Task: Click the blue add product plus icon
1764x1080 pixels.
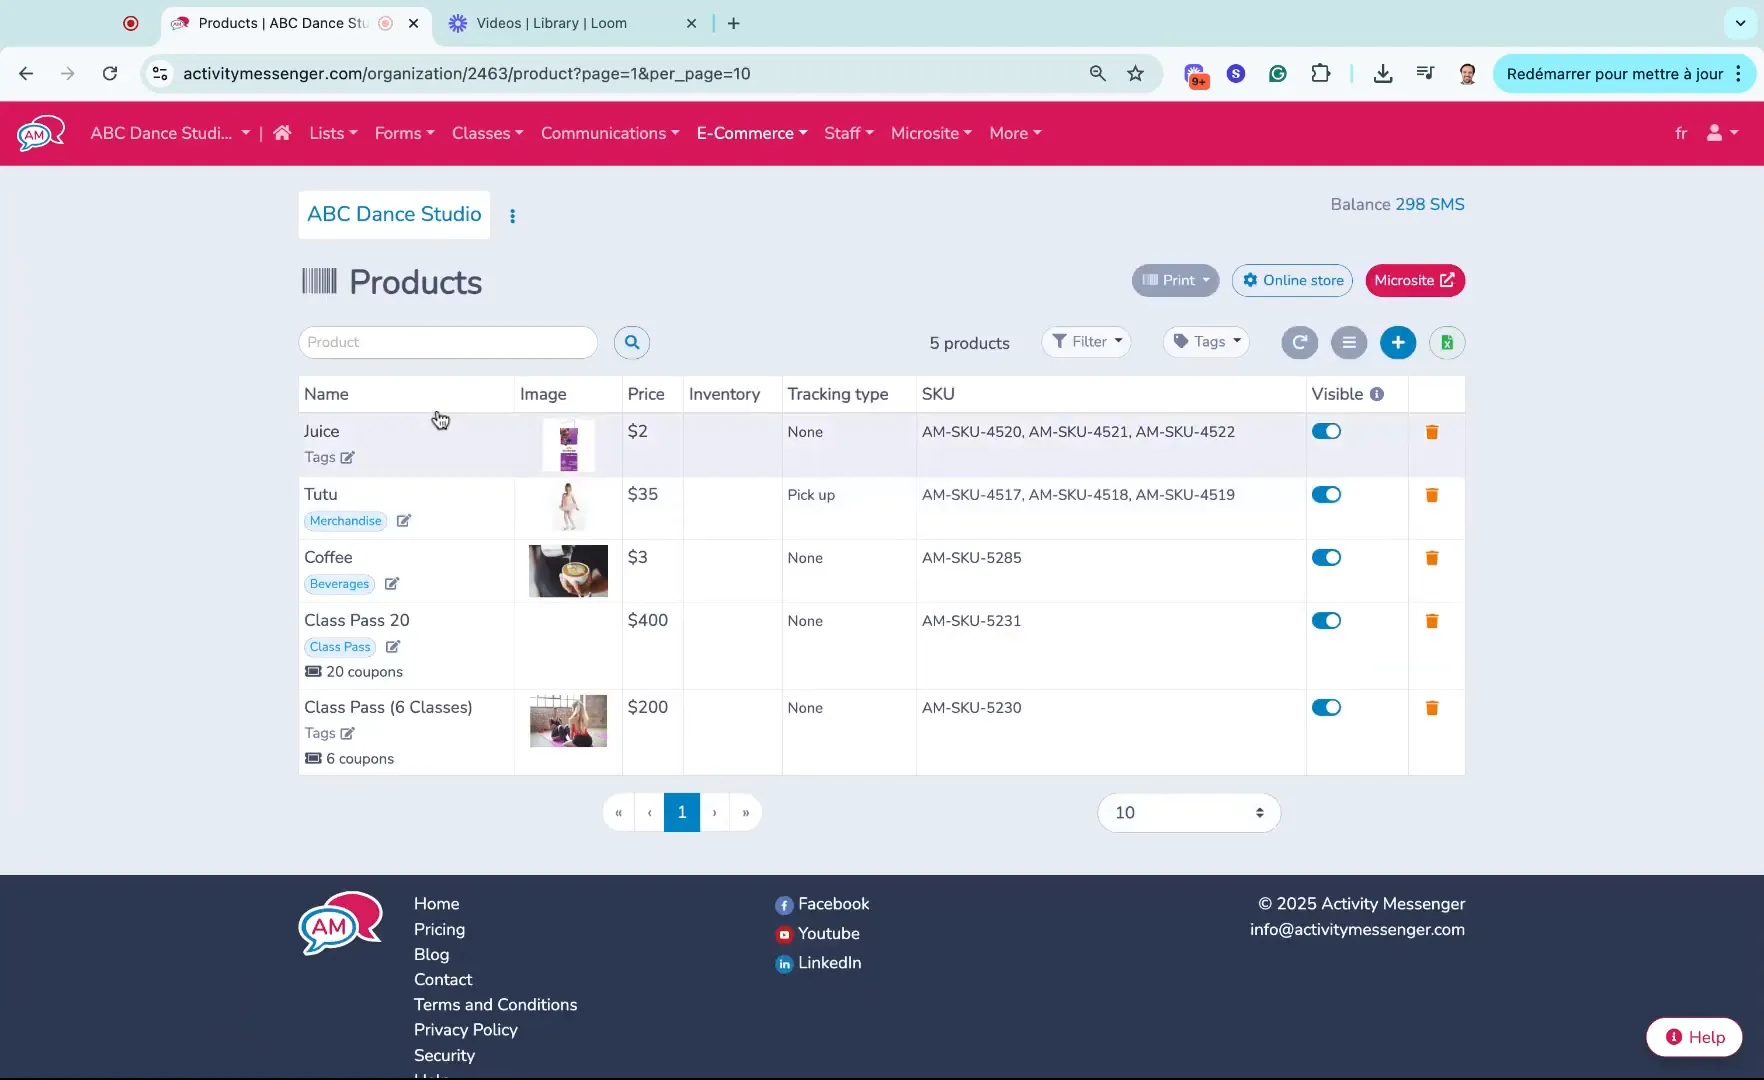Action: coord(1397,343)
